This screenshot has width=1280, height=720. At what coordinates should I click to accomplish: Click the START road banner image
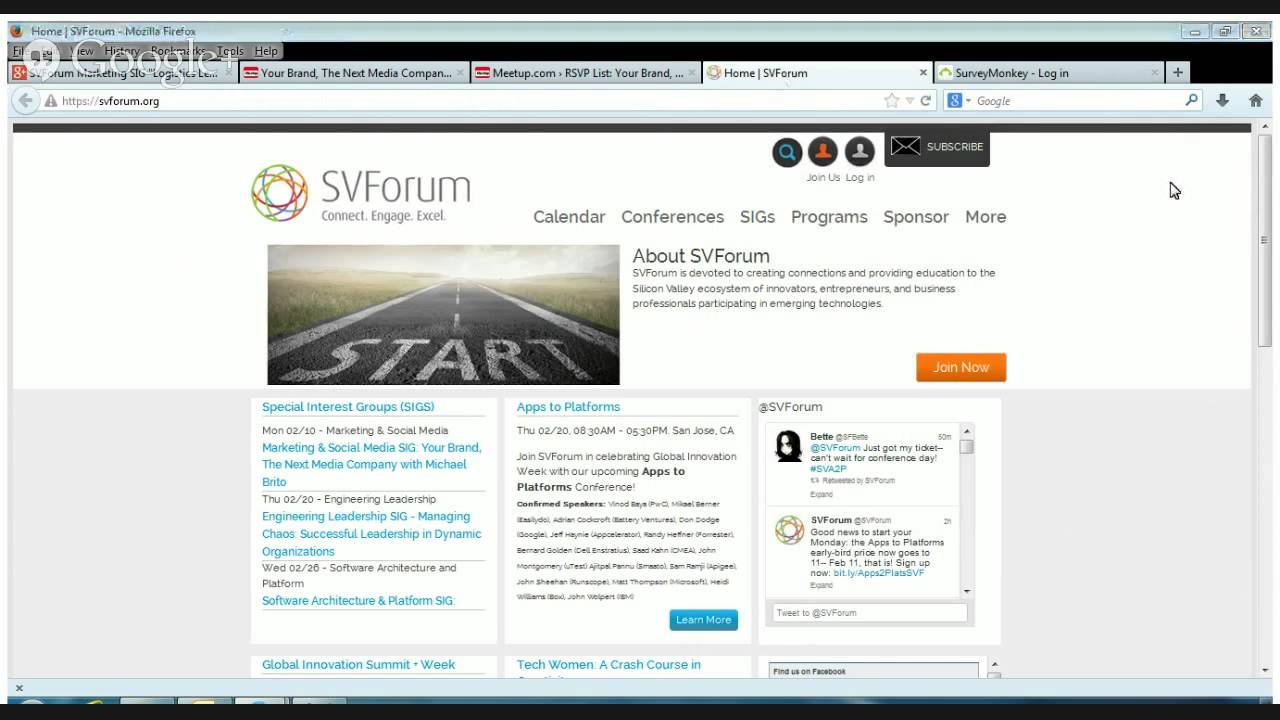click(443, 315)
